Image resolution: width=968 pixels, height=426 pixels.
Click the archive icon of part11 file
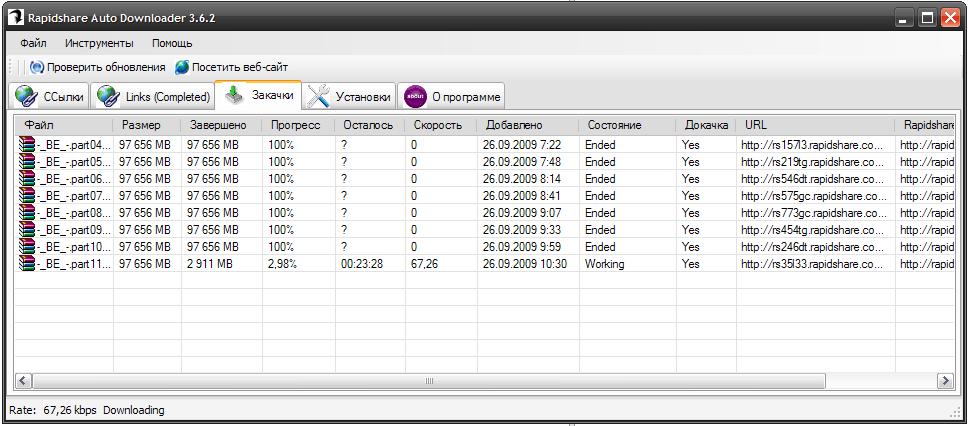[27, 264]
